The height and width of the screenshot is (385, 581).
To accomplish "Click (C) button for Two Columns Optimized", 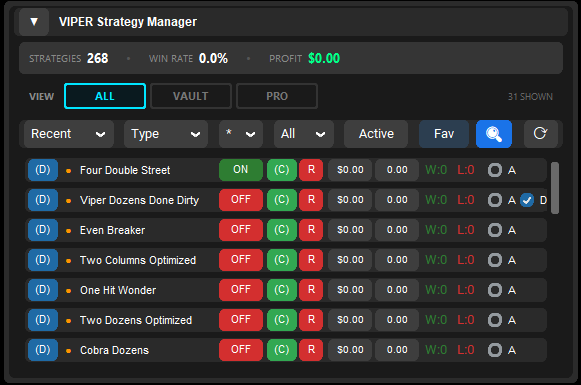I will point(282,260).
